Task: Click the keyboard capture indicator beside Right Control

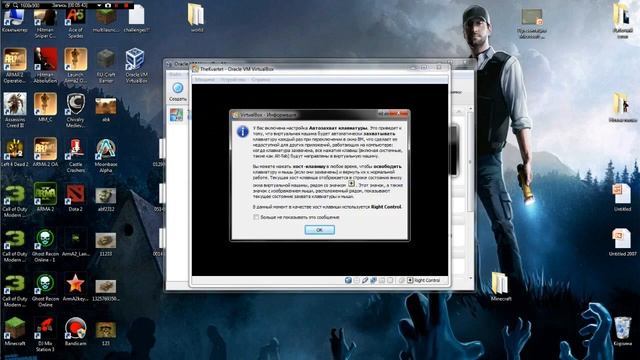Action: [410, 280]
